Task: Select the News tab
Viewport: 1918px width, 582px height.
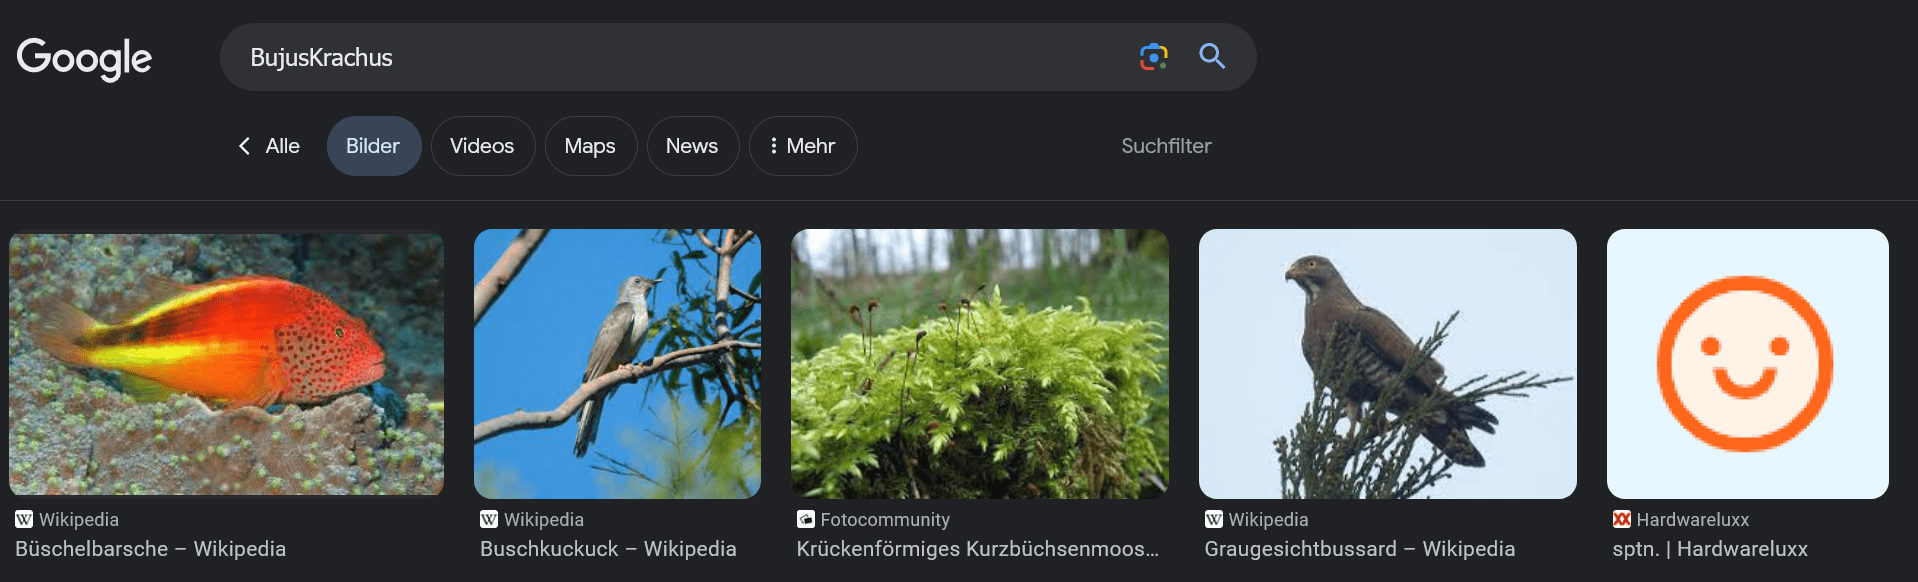Action: point(692,146)
